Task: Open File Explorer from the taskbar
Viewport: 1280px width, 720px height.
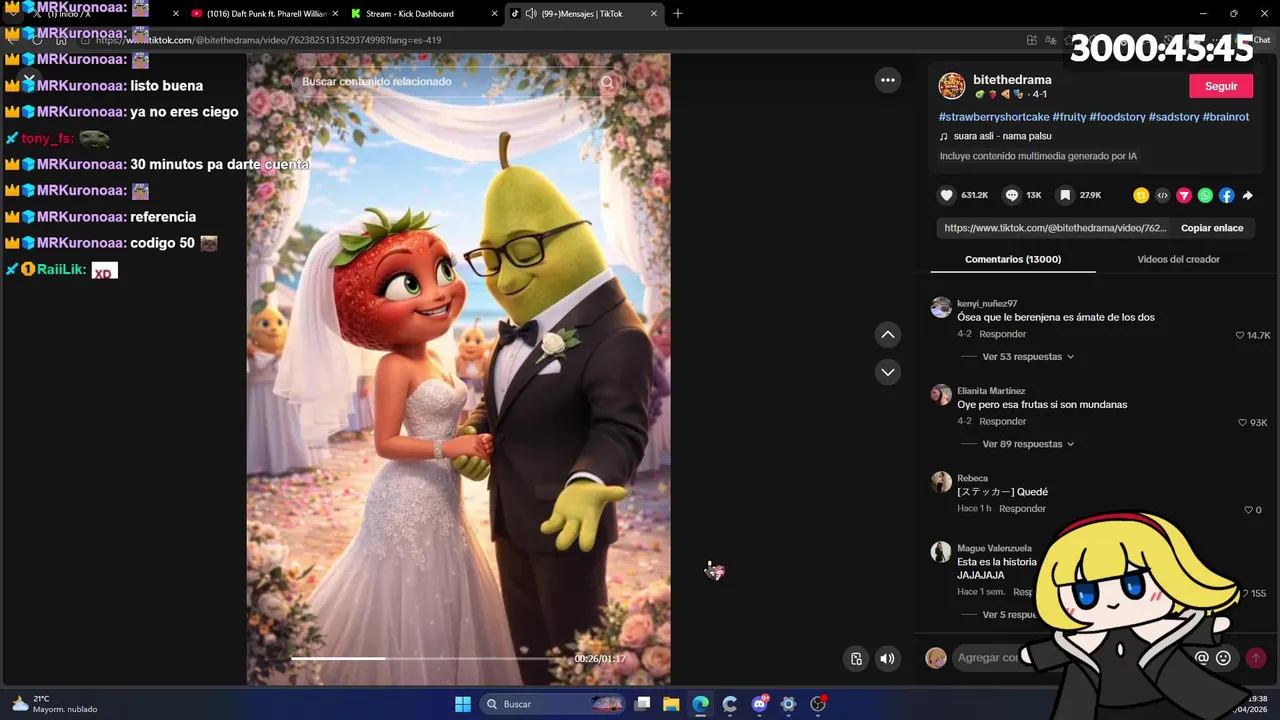Action: [x=671, y=704]
